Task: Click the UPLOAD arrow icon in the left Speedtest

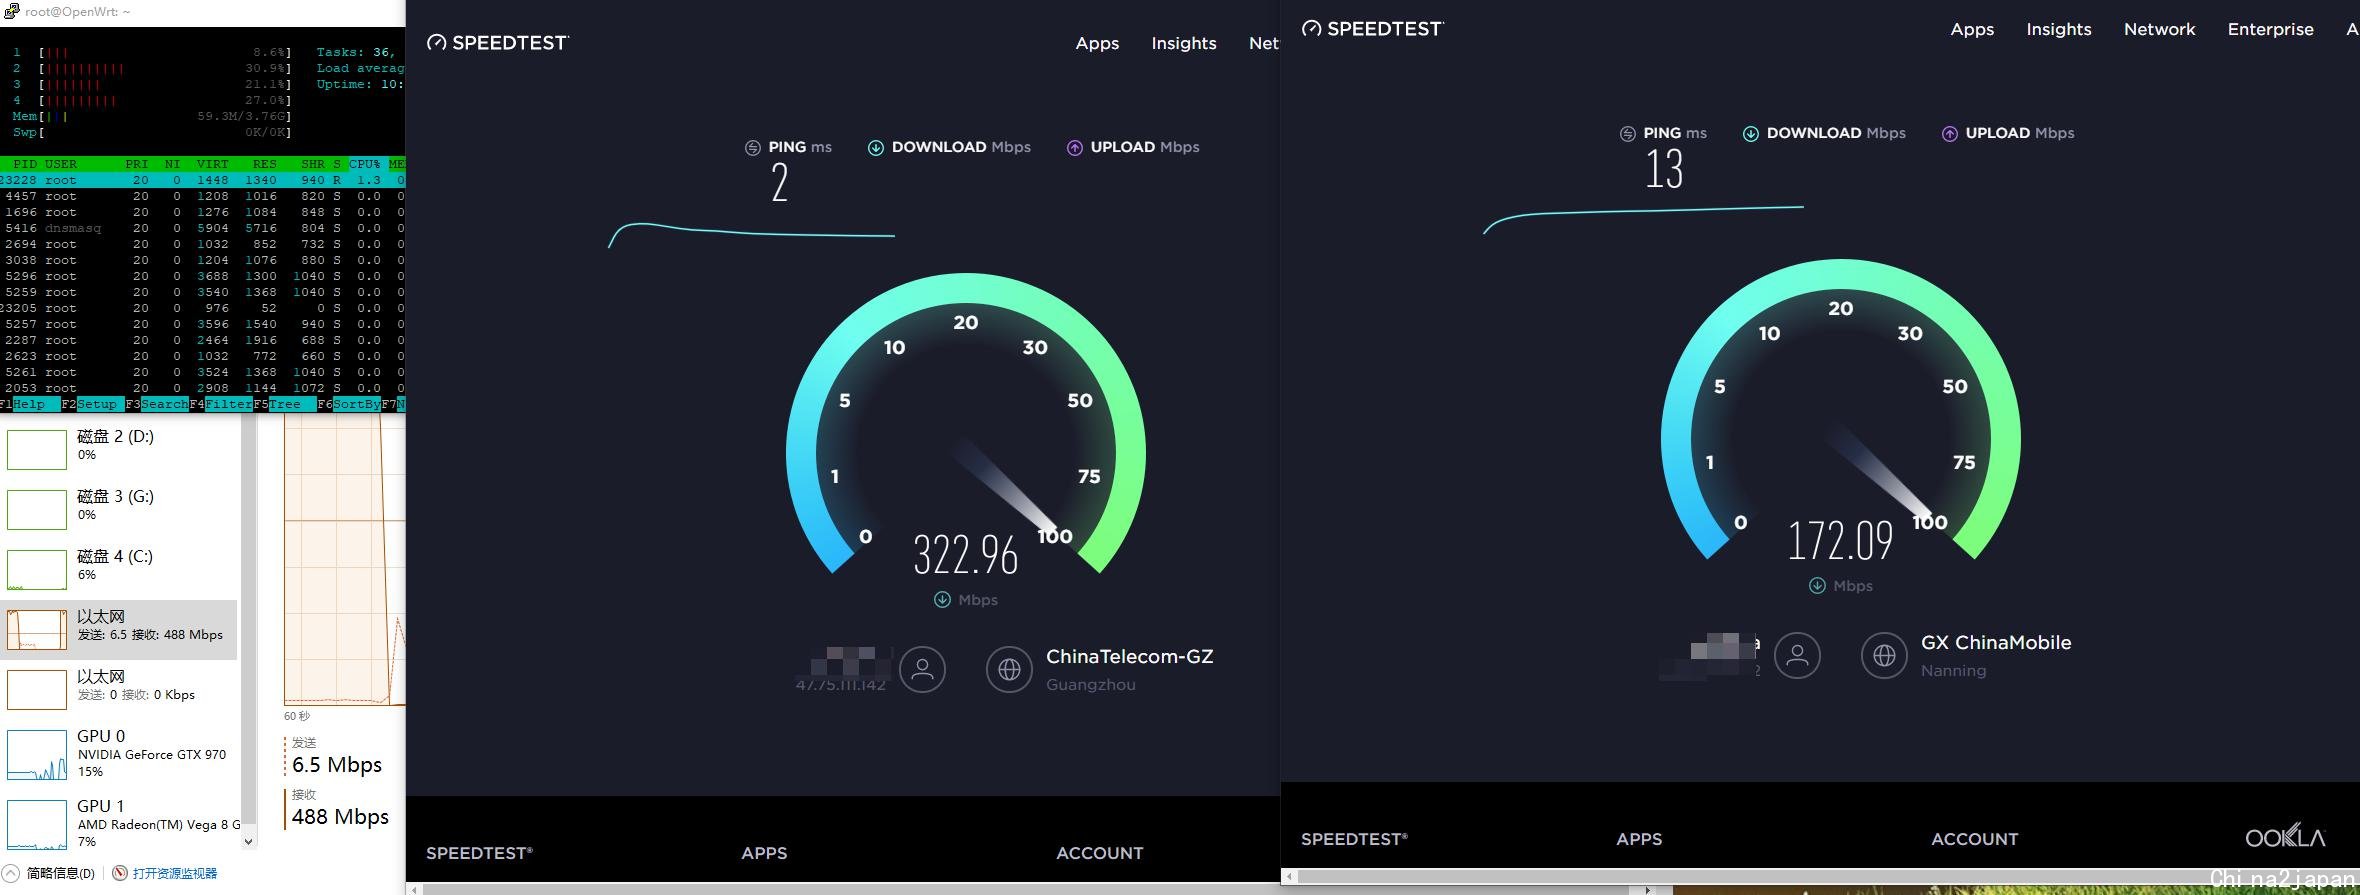Action: click(x=1075, y=148)
